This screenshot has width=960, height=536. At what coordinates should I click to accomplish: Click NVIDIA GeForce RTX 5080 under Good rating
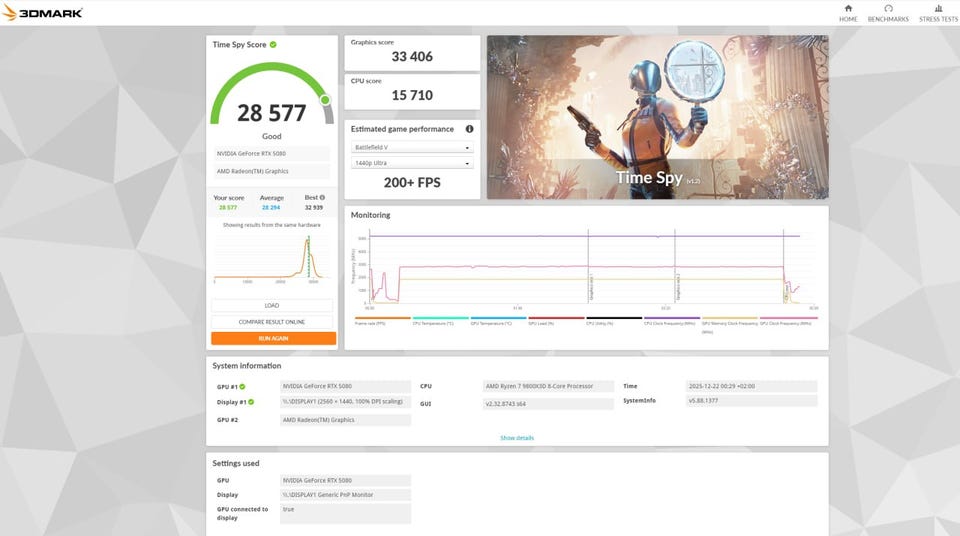click(x=272, y=154)
